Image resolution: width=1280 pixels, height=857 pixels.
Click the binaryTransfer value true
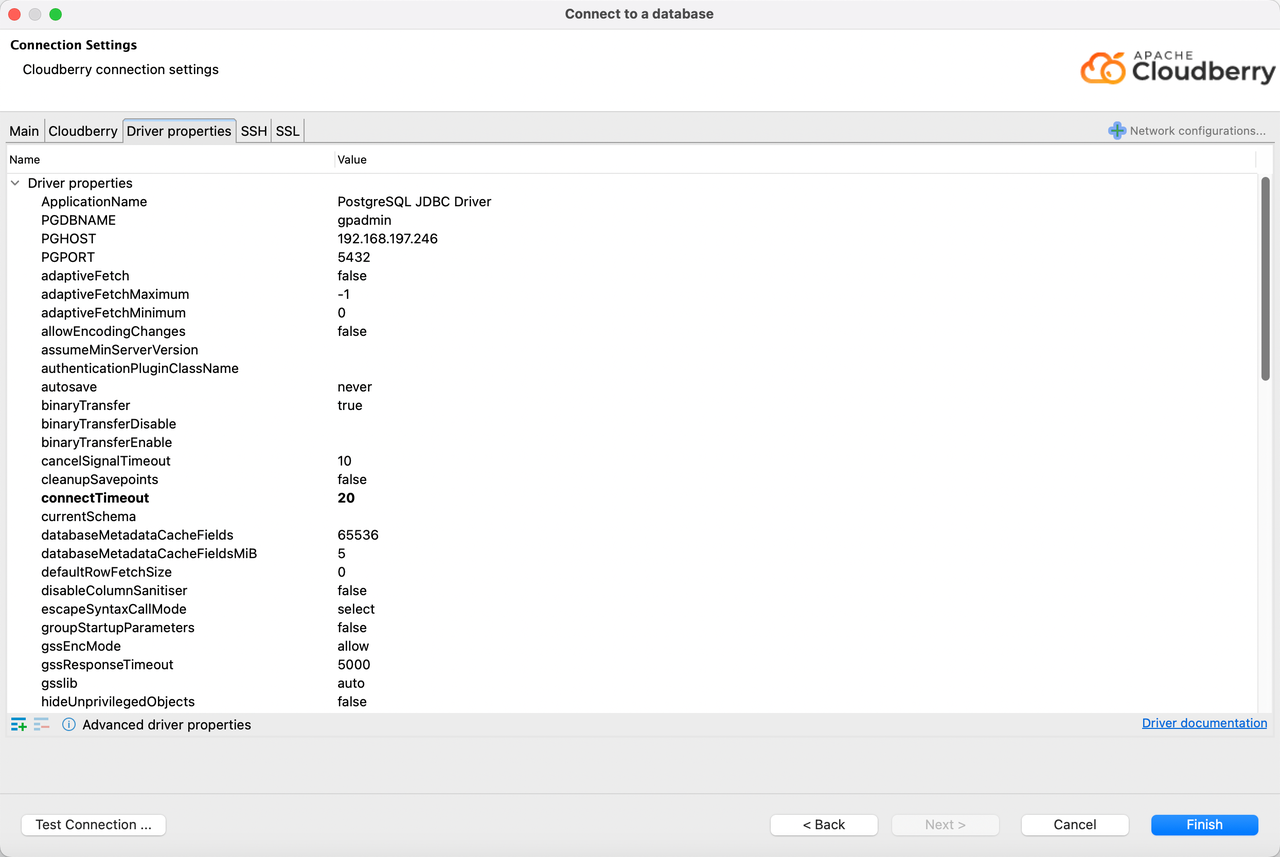point(350,405)
